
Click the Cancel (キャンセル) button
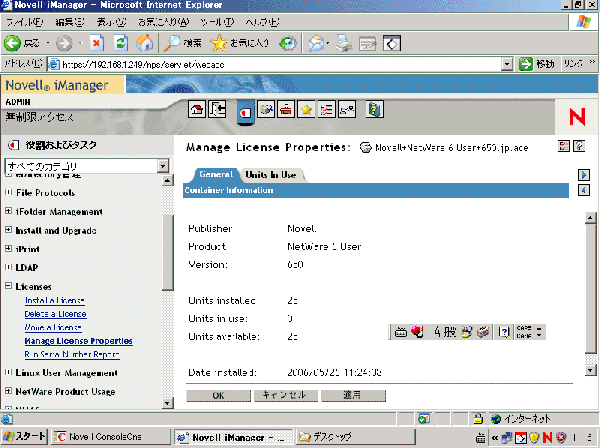coord(286,396)
